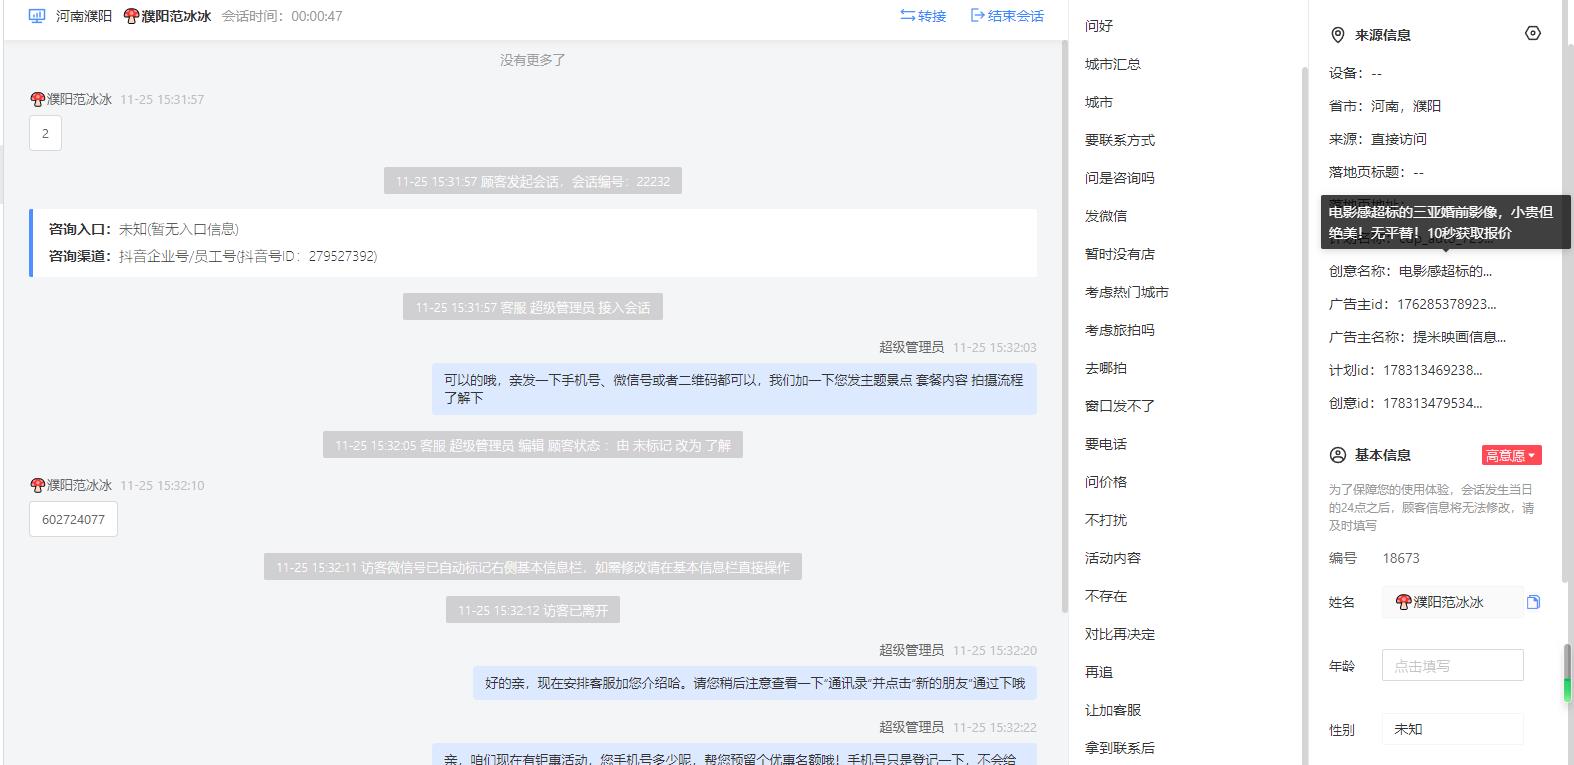Click the mushroom icon in the 姓名 field
The image size is (1574, 765).
(x=1403, y=602)
